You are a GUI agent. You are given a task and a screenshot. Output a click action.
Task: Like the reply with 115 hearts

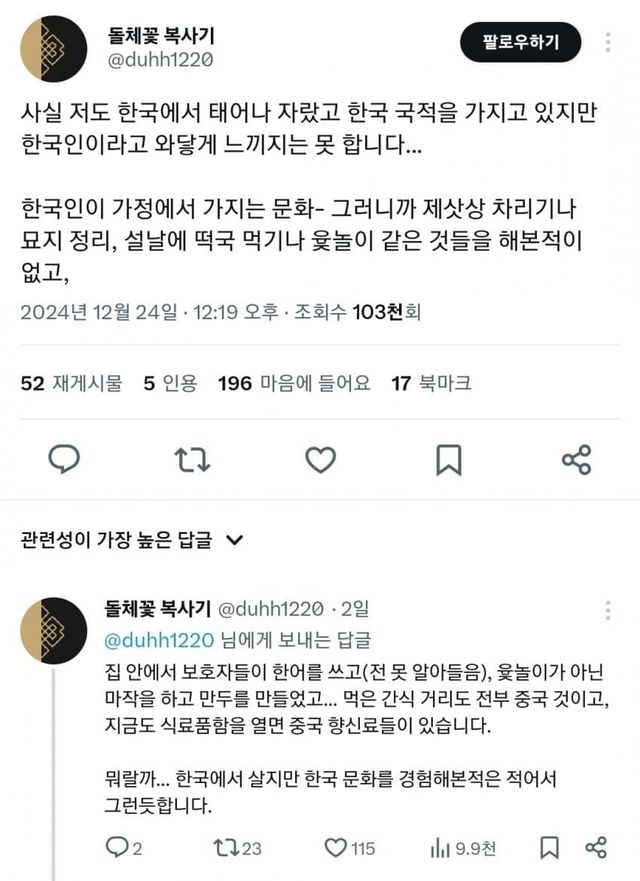[x=349, y=847]
